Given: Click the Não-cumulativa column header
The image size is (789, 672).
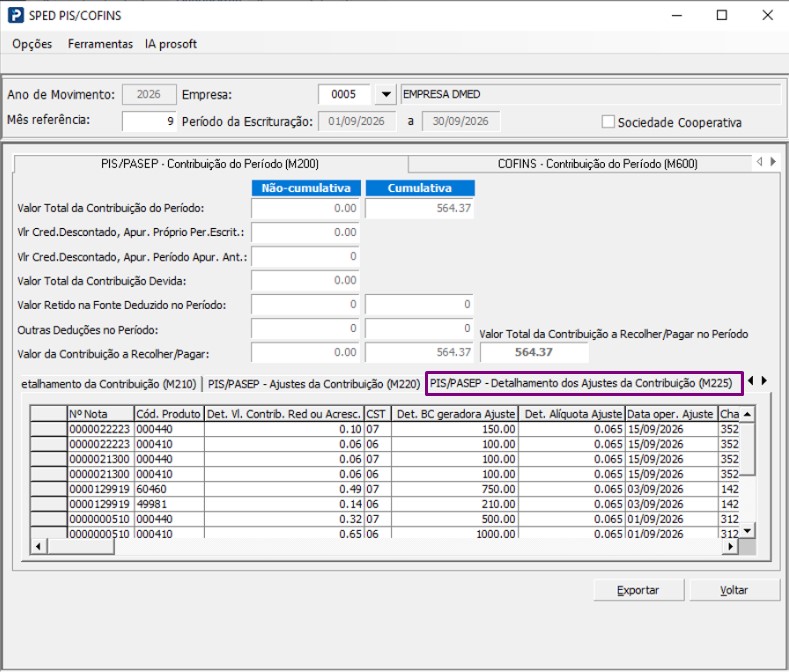Looking at the screenshot, I should 306,188.
